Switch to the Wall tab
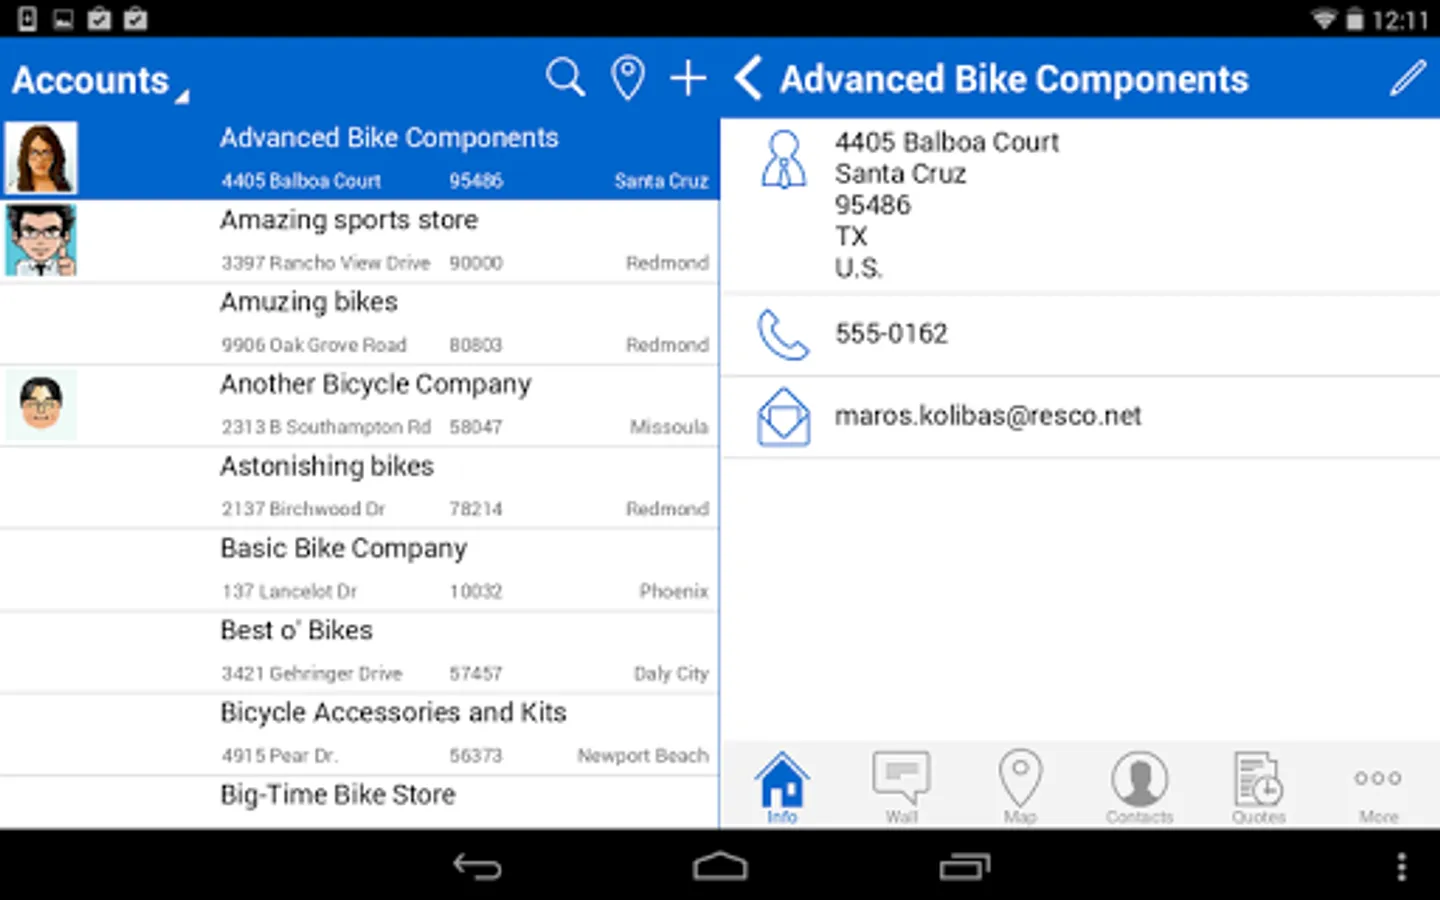This screenshot has height=900, width=1440. tap(901, 788)
